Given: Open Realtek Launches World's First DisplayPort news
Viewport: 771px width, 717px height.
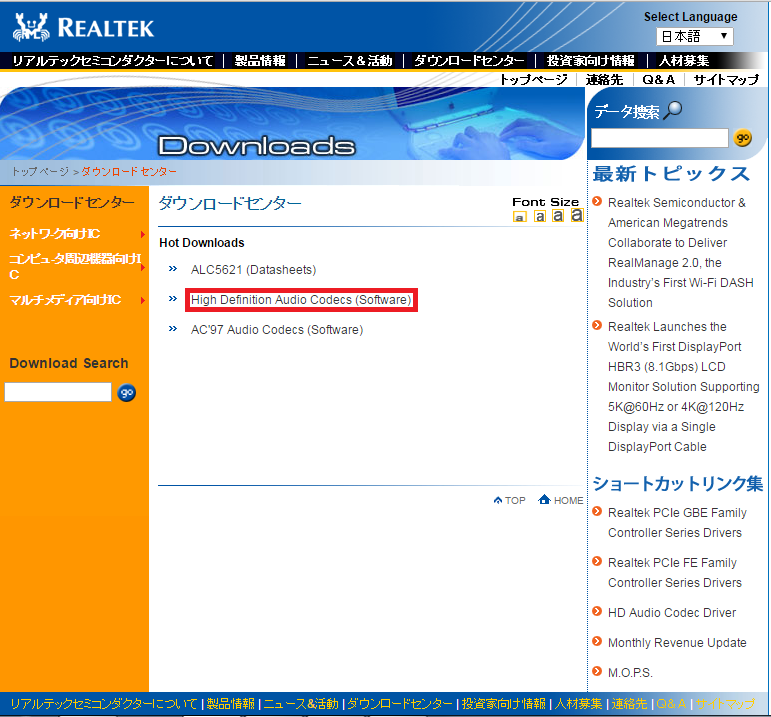Looking at the screenshot, I should coord(683,387).
